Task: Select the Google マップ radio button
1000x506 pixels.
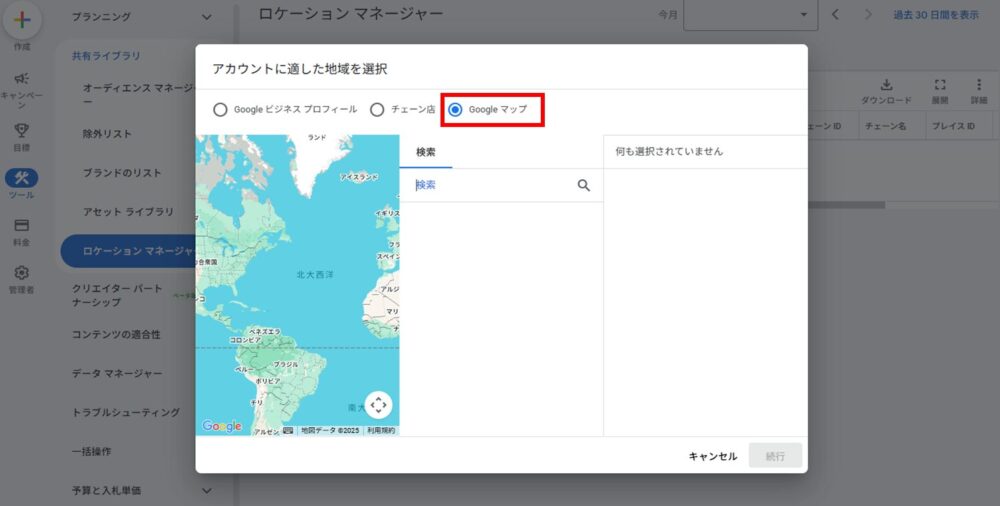Action: click(456, 109)
